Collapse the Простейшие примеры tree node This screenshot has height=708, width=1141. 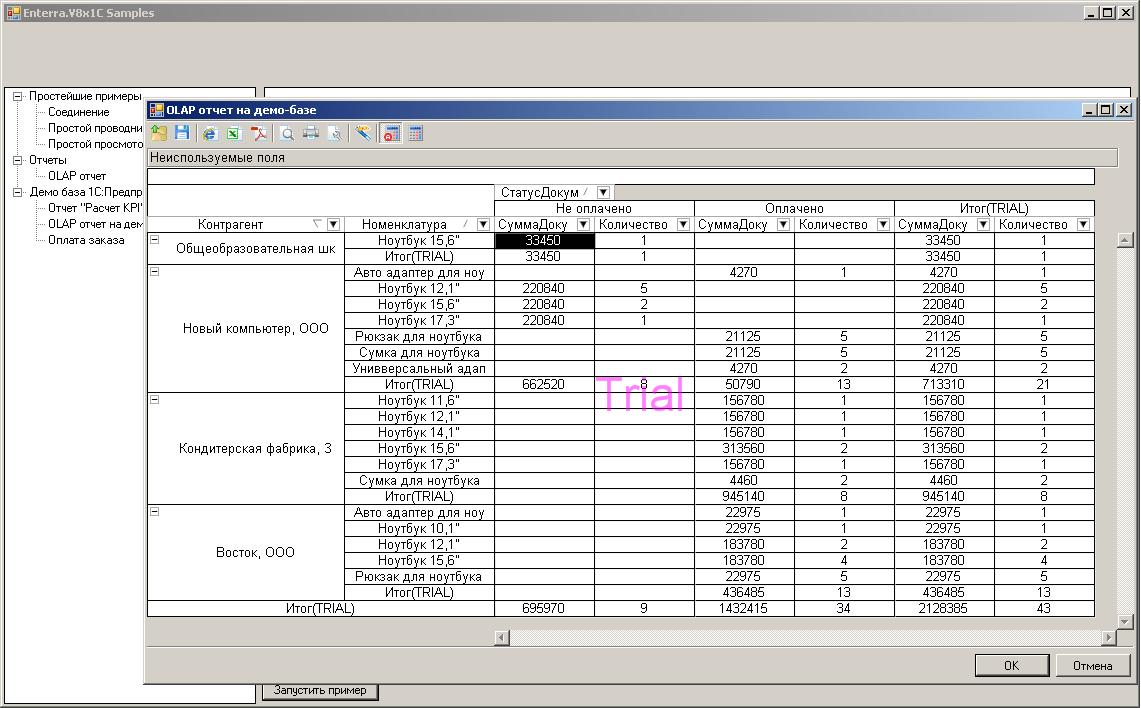[x=18, y=96]
